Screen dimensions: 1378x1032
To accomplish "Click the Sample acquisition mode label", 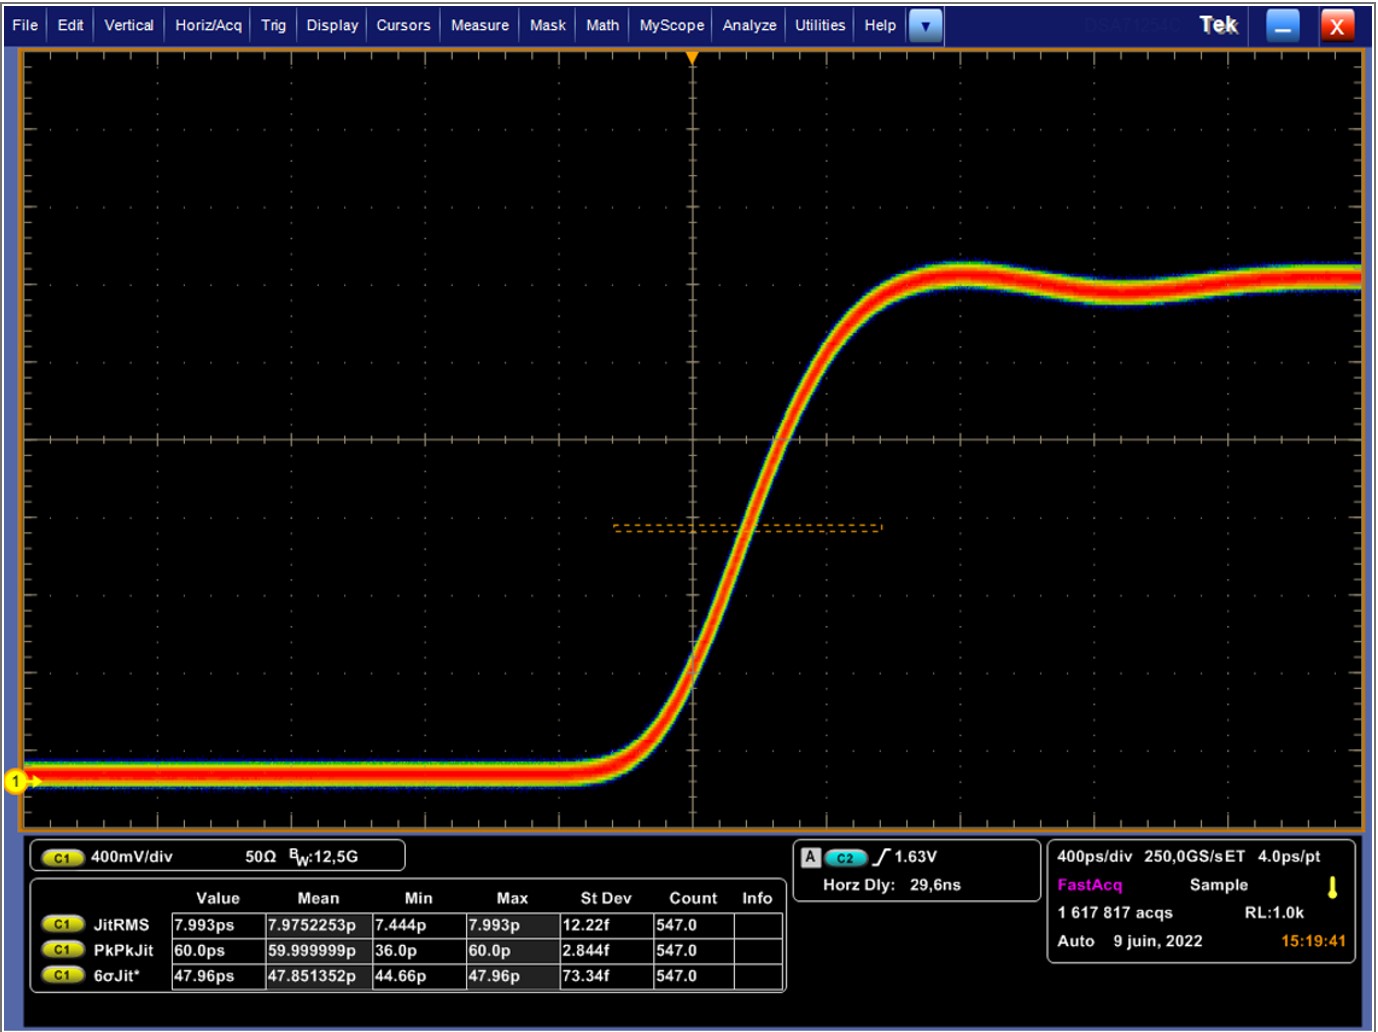I will [1219, 885].
